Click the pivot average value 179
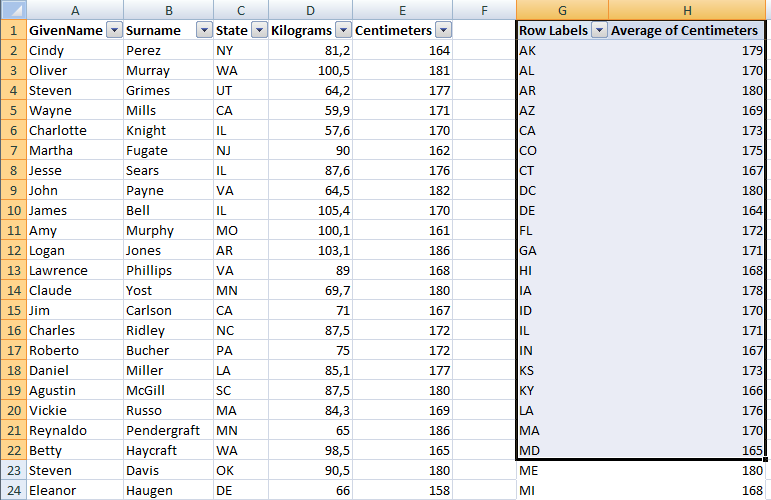The width and height of the screenshot is (771, 500). pos(687,51)
